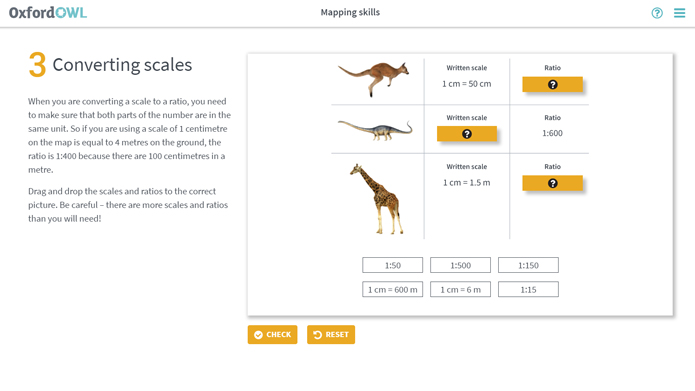Click the 'Converting scales' heading
This screenshot has height=391, width=695.
click(122, 65)
